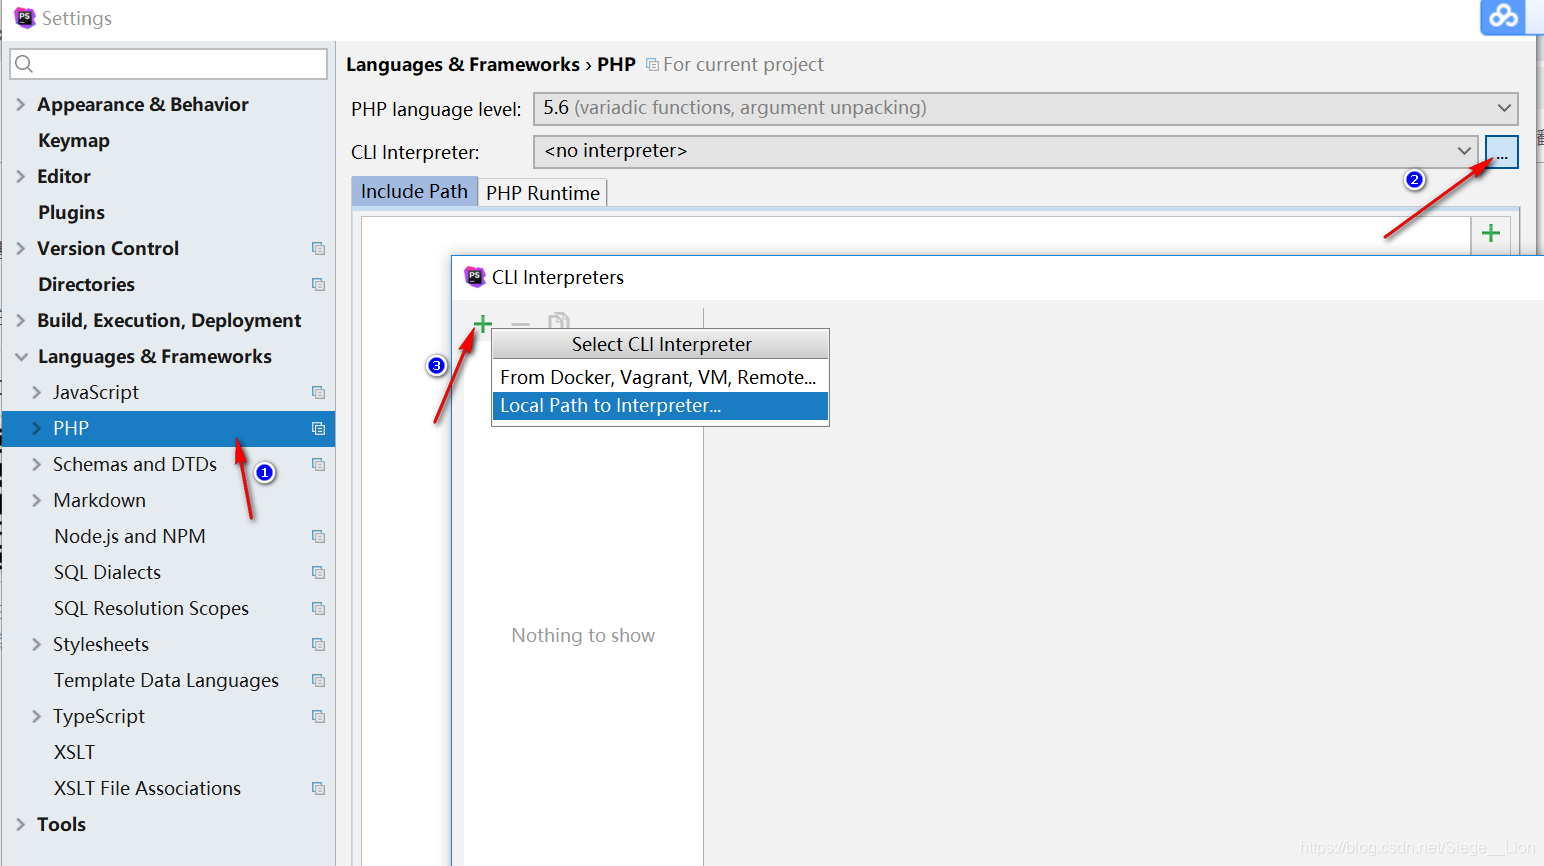Choose Local Path to Interpreter option
The image size is (1544, 866).
(x=660, y=405)
